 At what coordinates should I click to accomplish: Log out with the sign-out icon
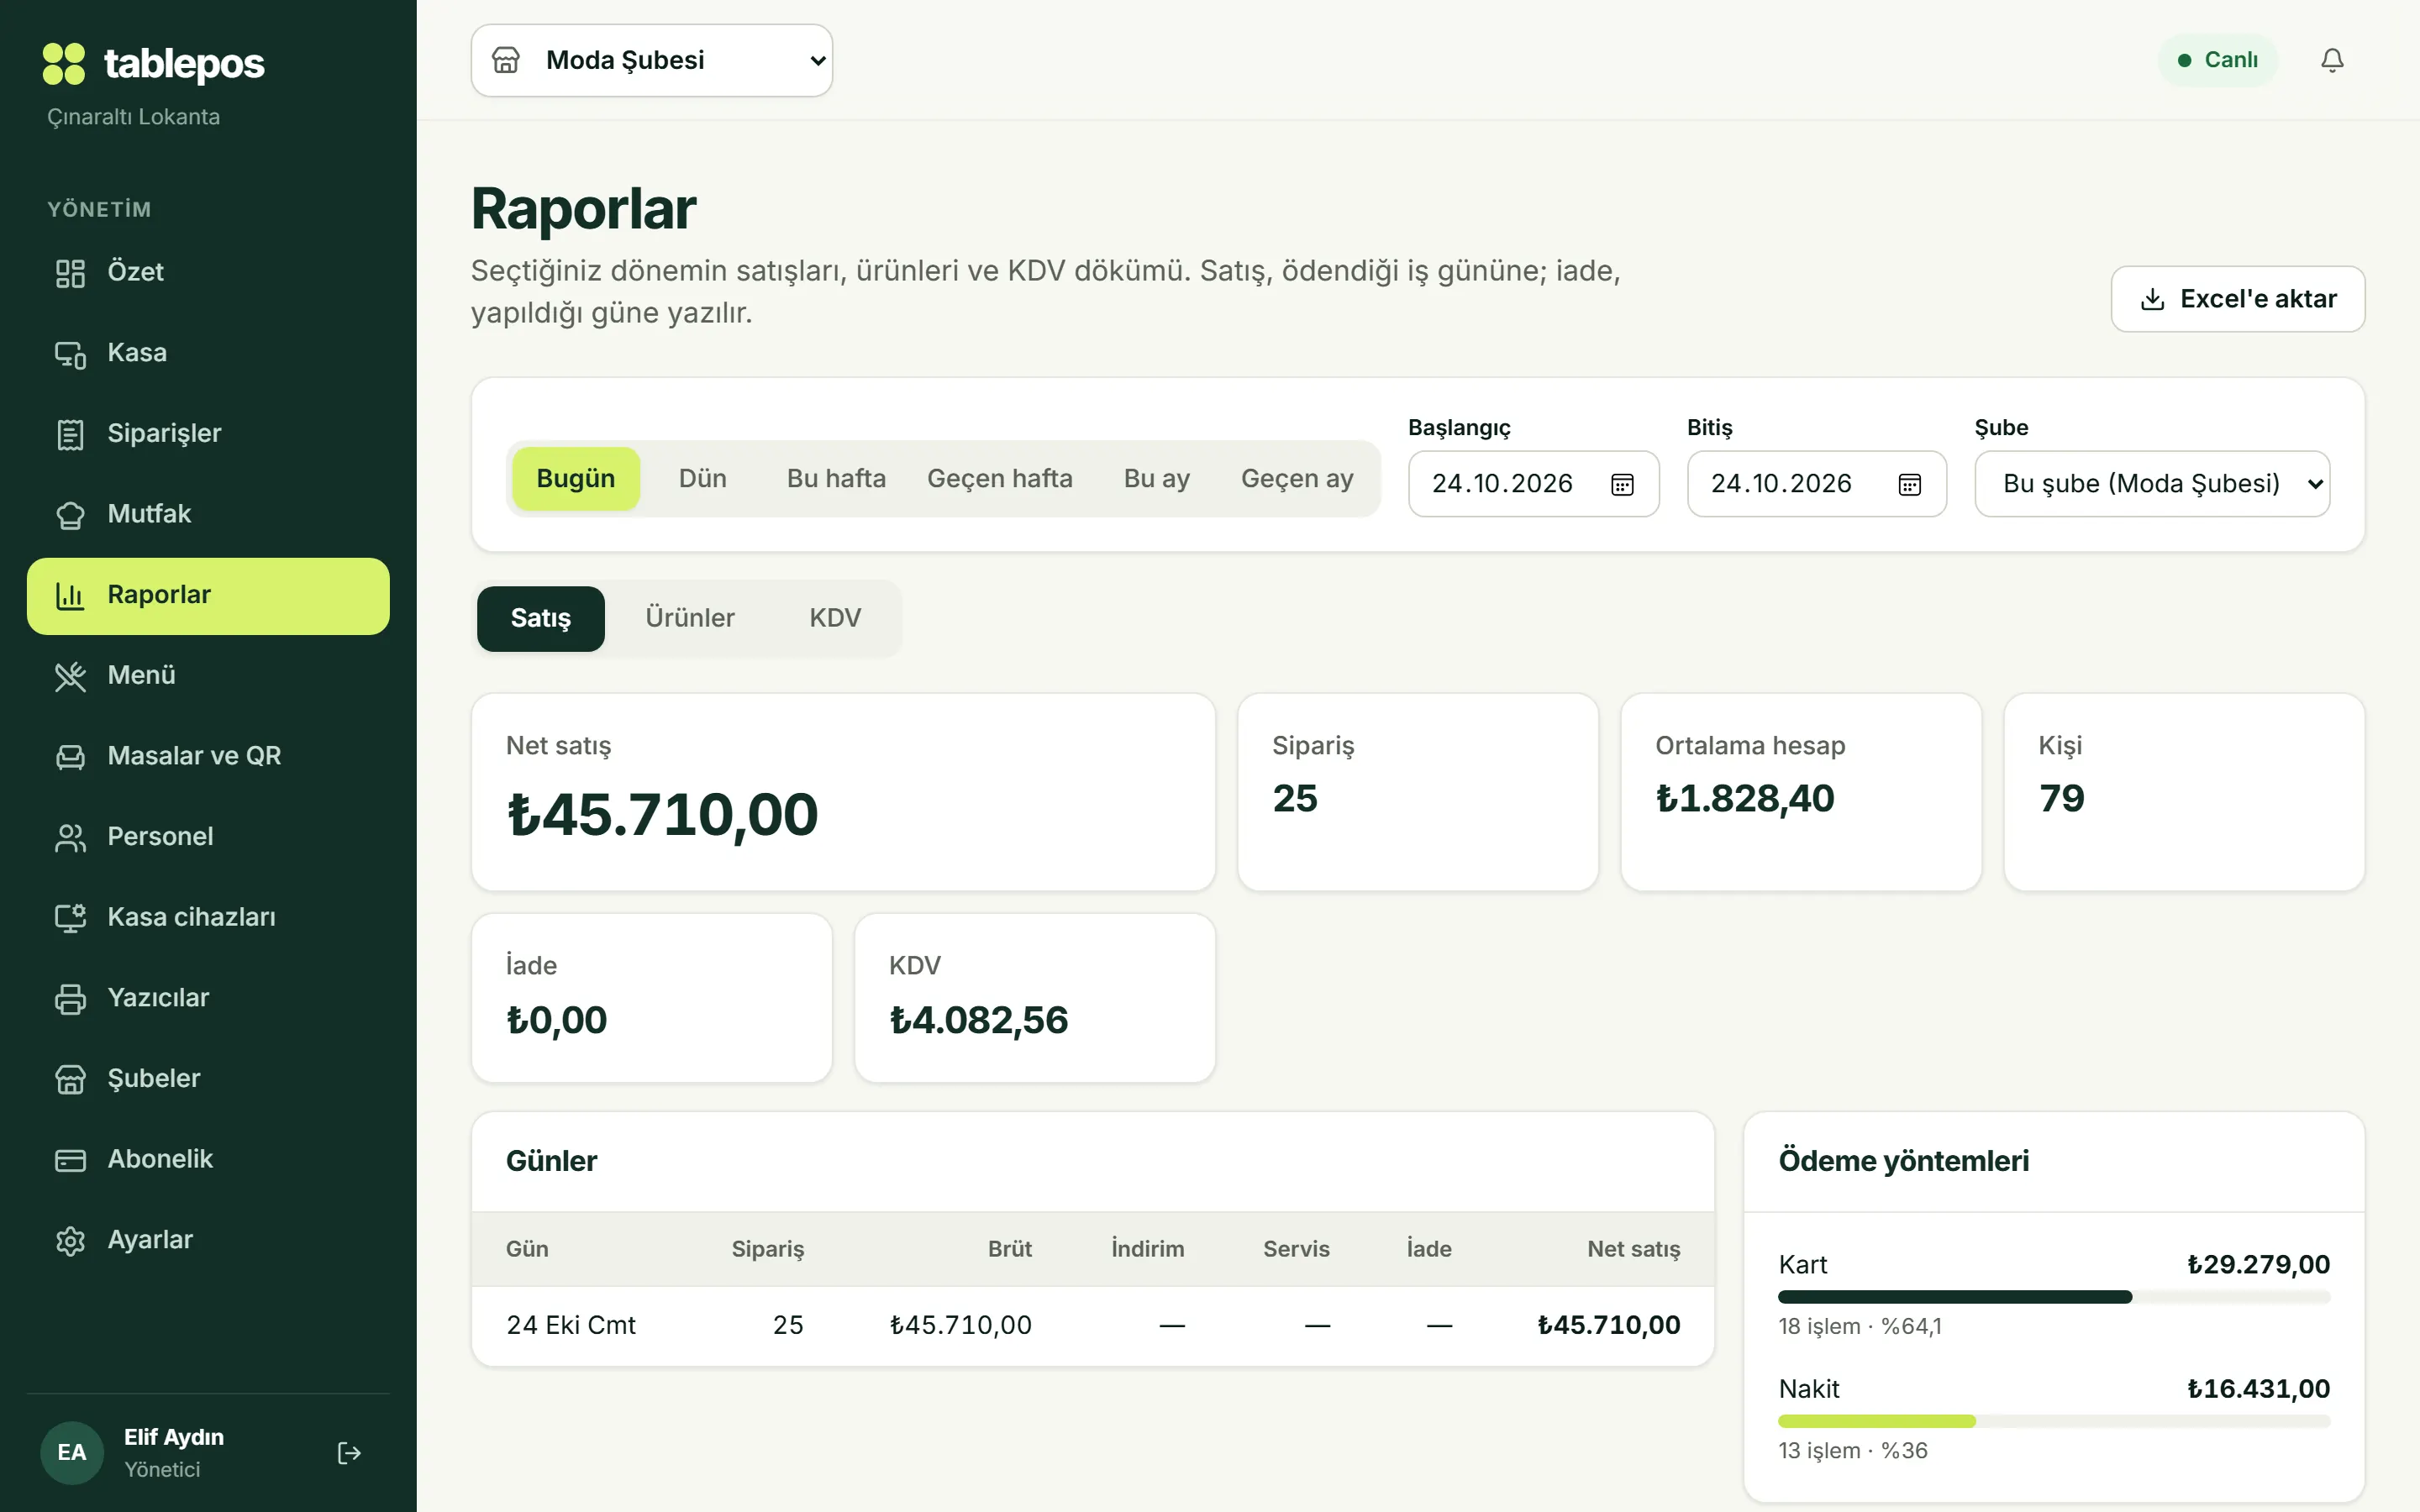(x=349, y=1453)
